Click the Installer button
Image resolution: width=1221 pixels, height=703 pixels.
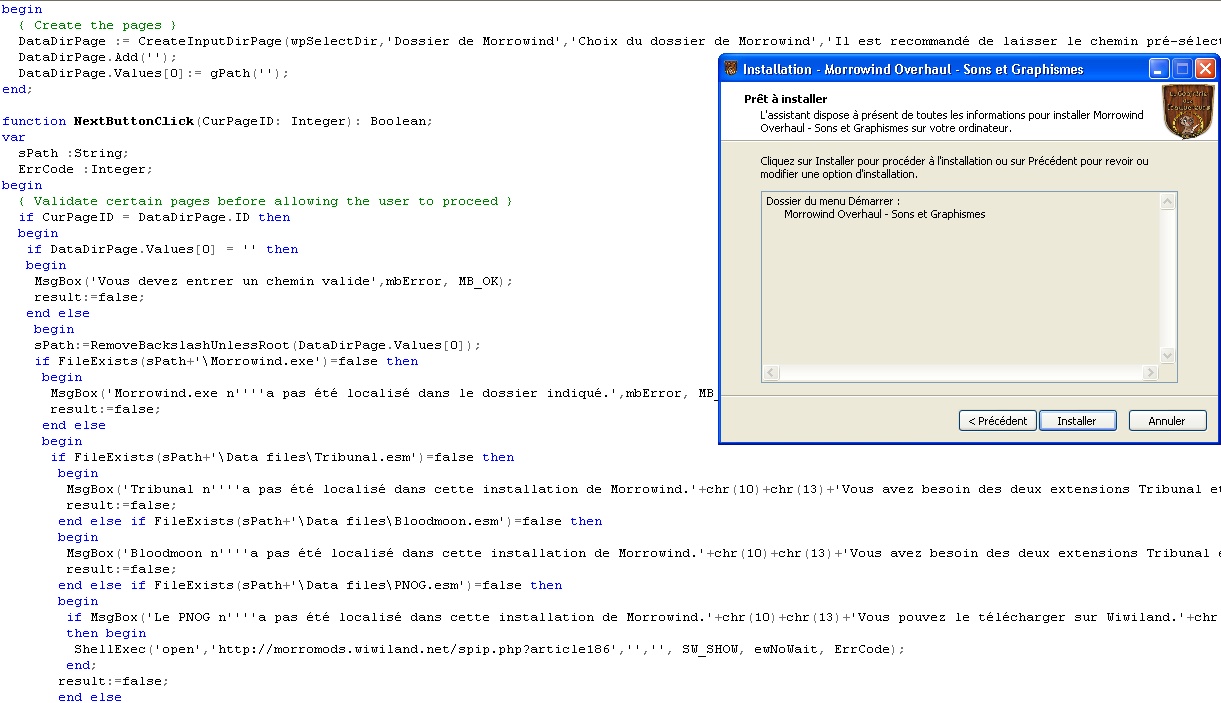coord(1077,421)
